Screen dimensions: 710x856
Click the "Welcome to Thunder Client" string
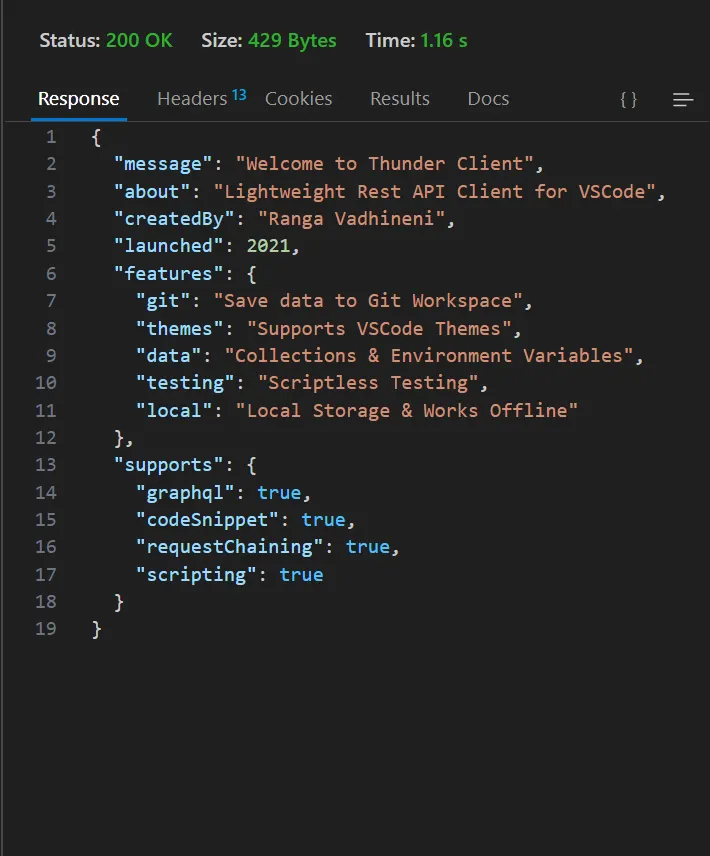tap(384, 164)
